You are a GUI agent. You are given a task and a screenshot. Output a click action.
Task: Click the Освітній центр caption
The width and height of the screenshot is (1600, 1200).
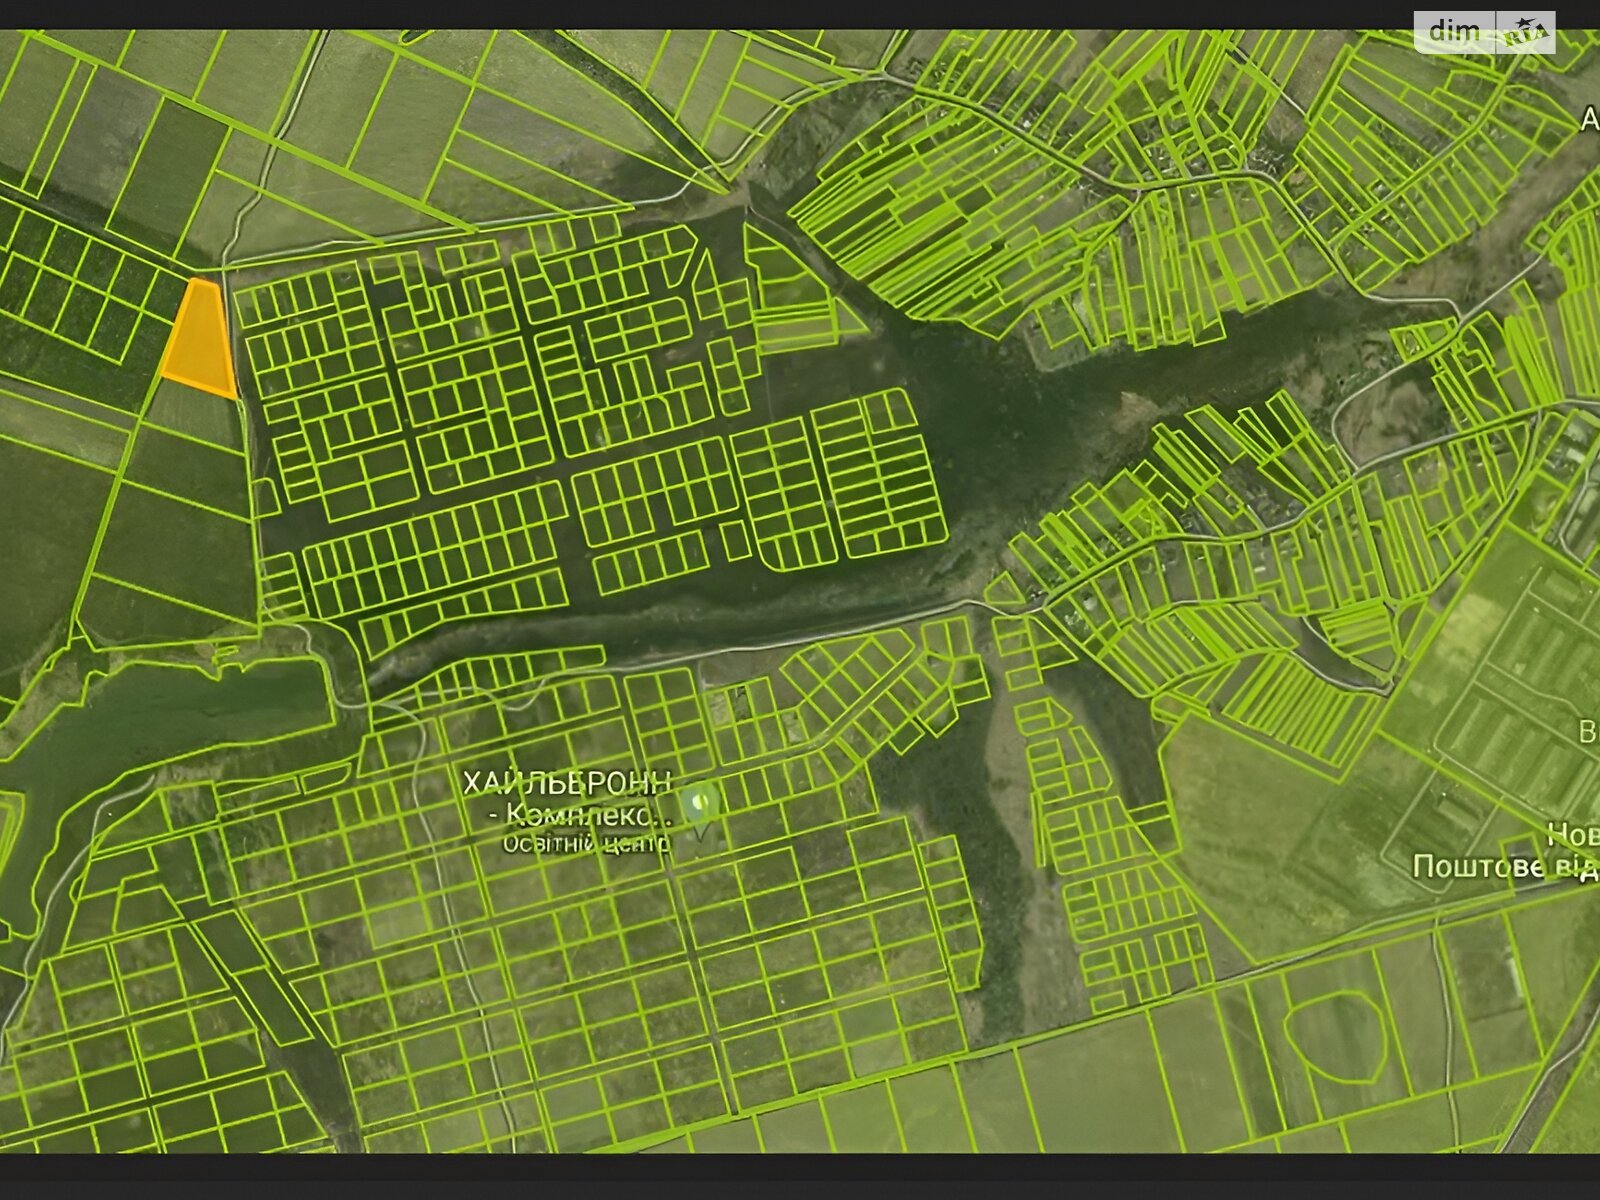[x=585, y=845]
